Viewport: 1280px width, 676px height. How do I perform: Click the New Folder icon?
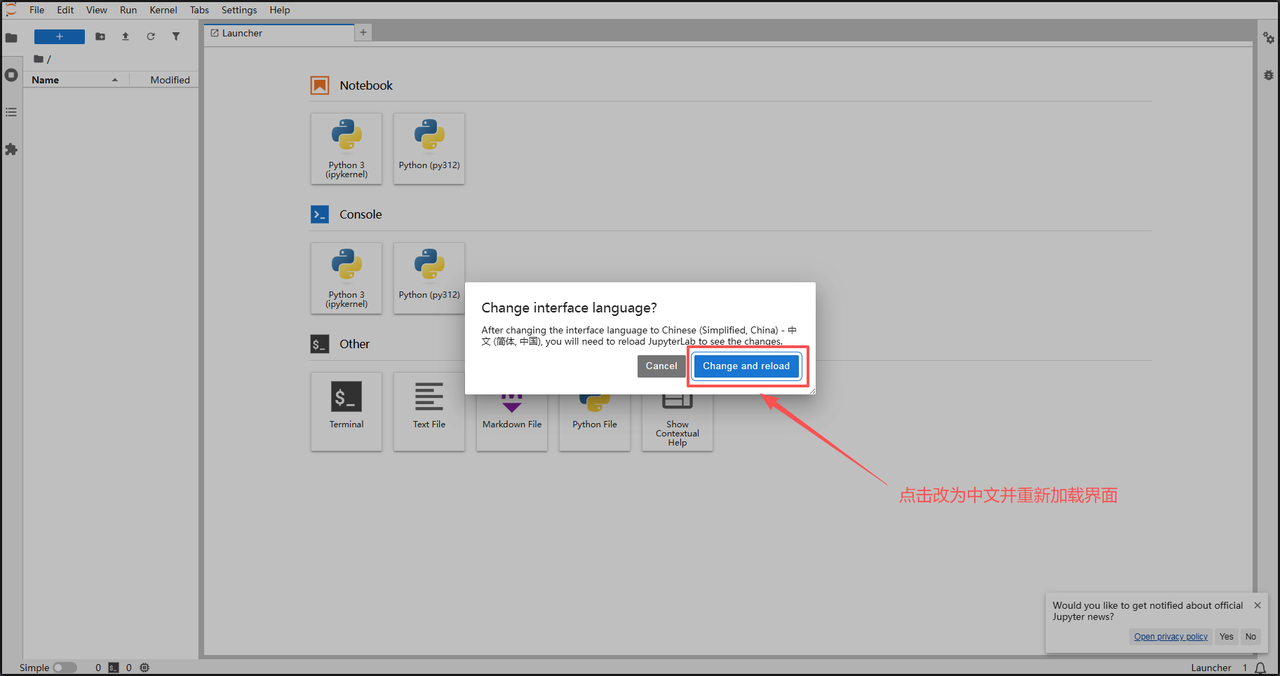[x=100, y=37]
